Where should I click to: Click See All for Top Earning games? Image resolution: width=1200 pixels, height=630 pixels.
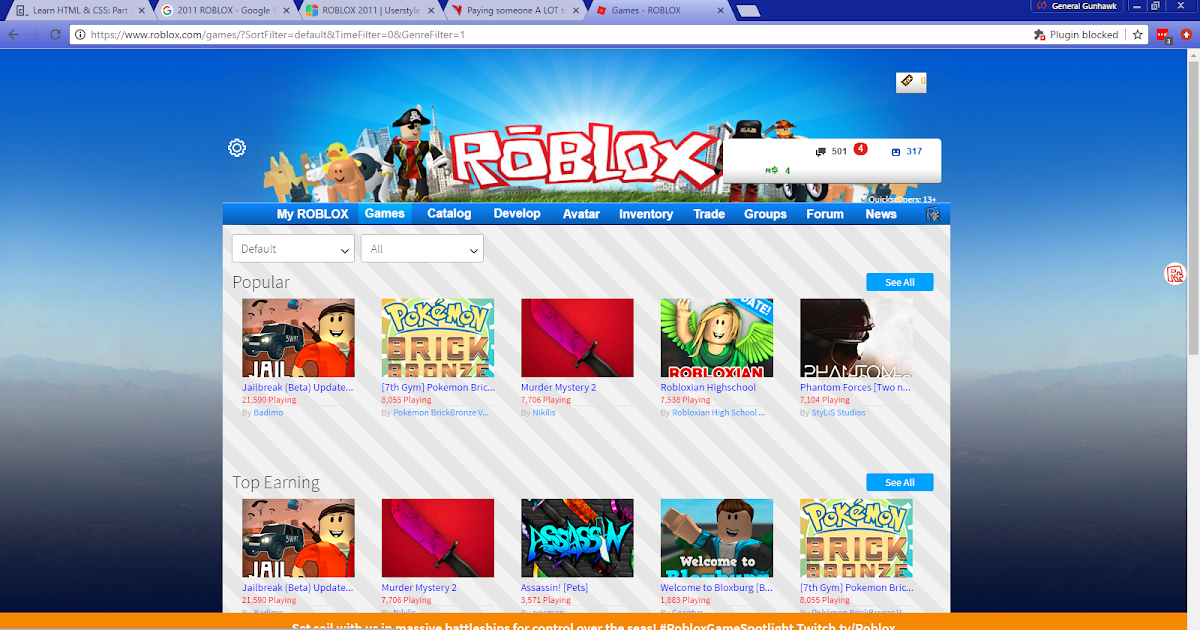pos(900,482)
